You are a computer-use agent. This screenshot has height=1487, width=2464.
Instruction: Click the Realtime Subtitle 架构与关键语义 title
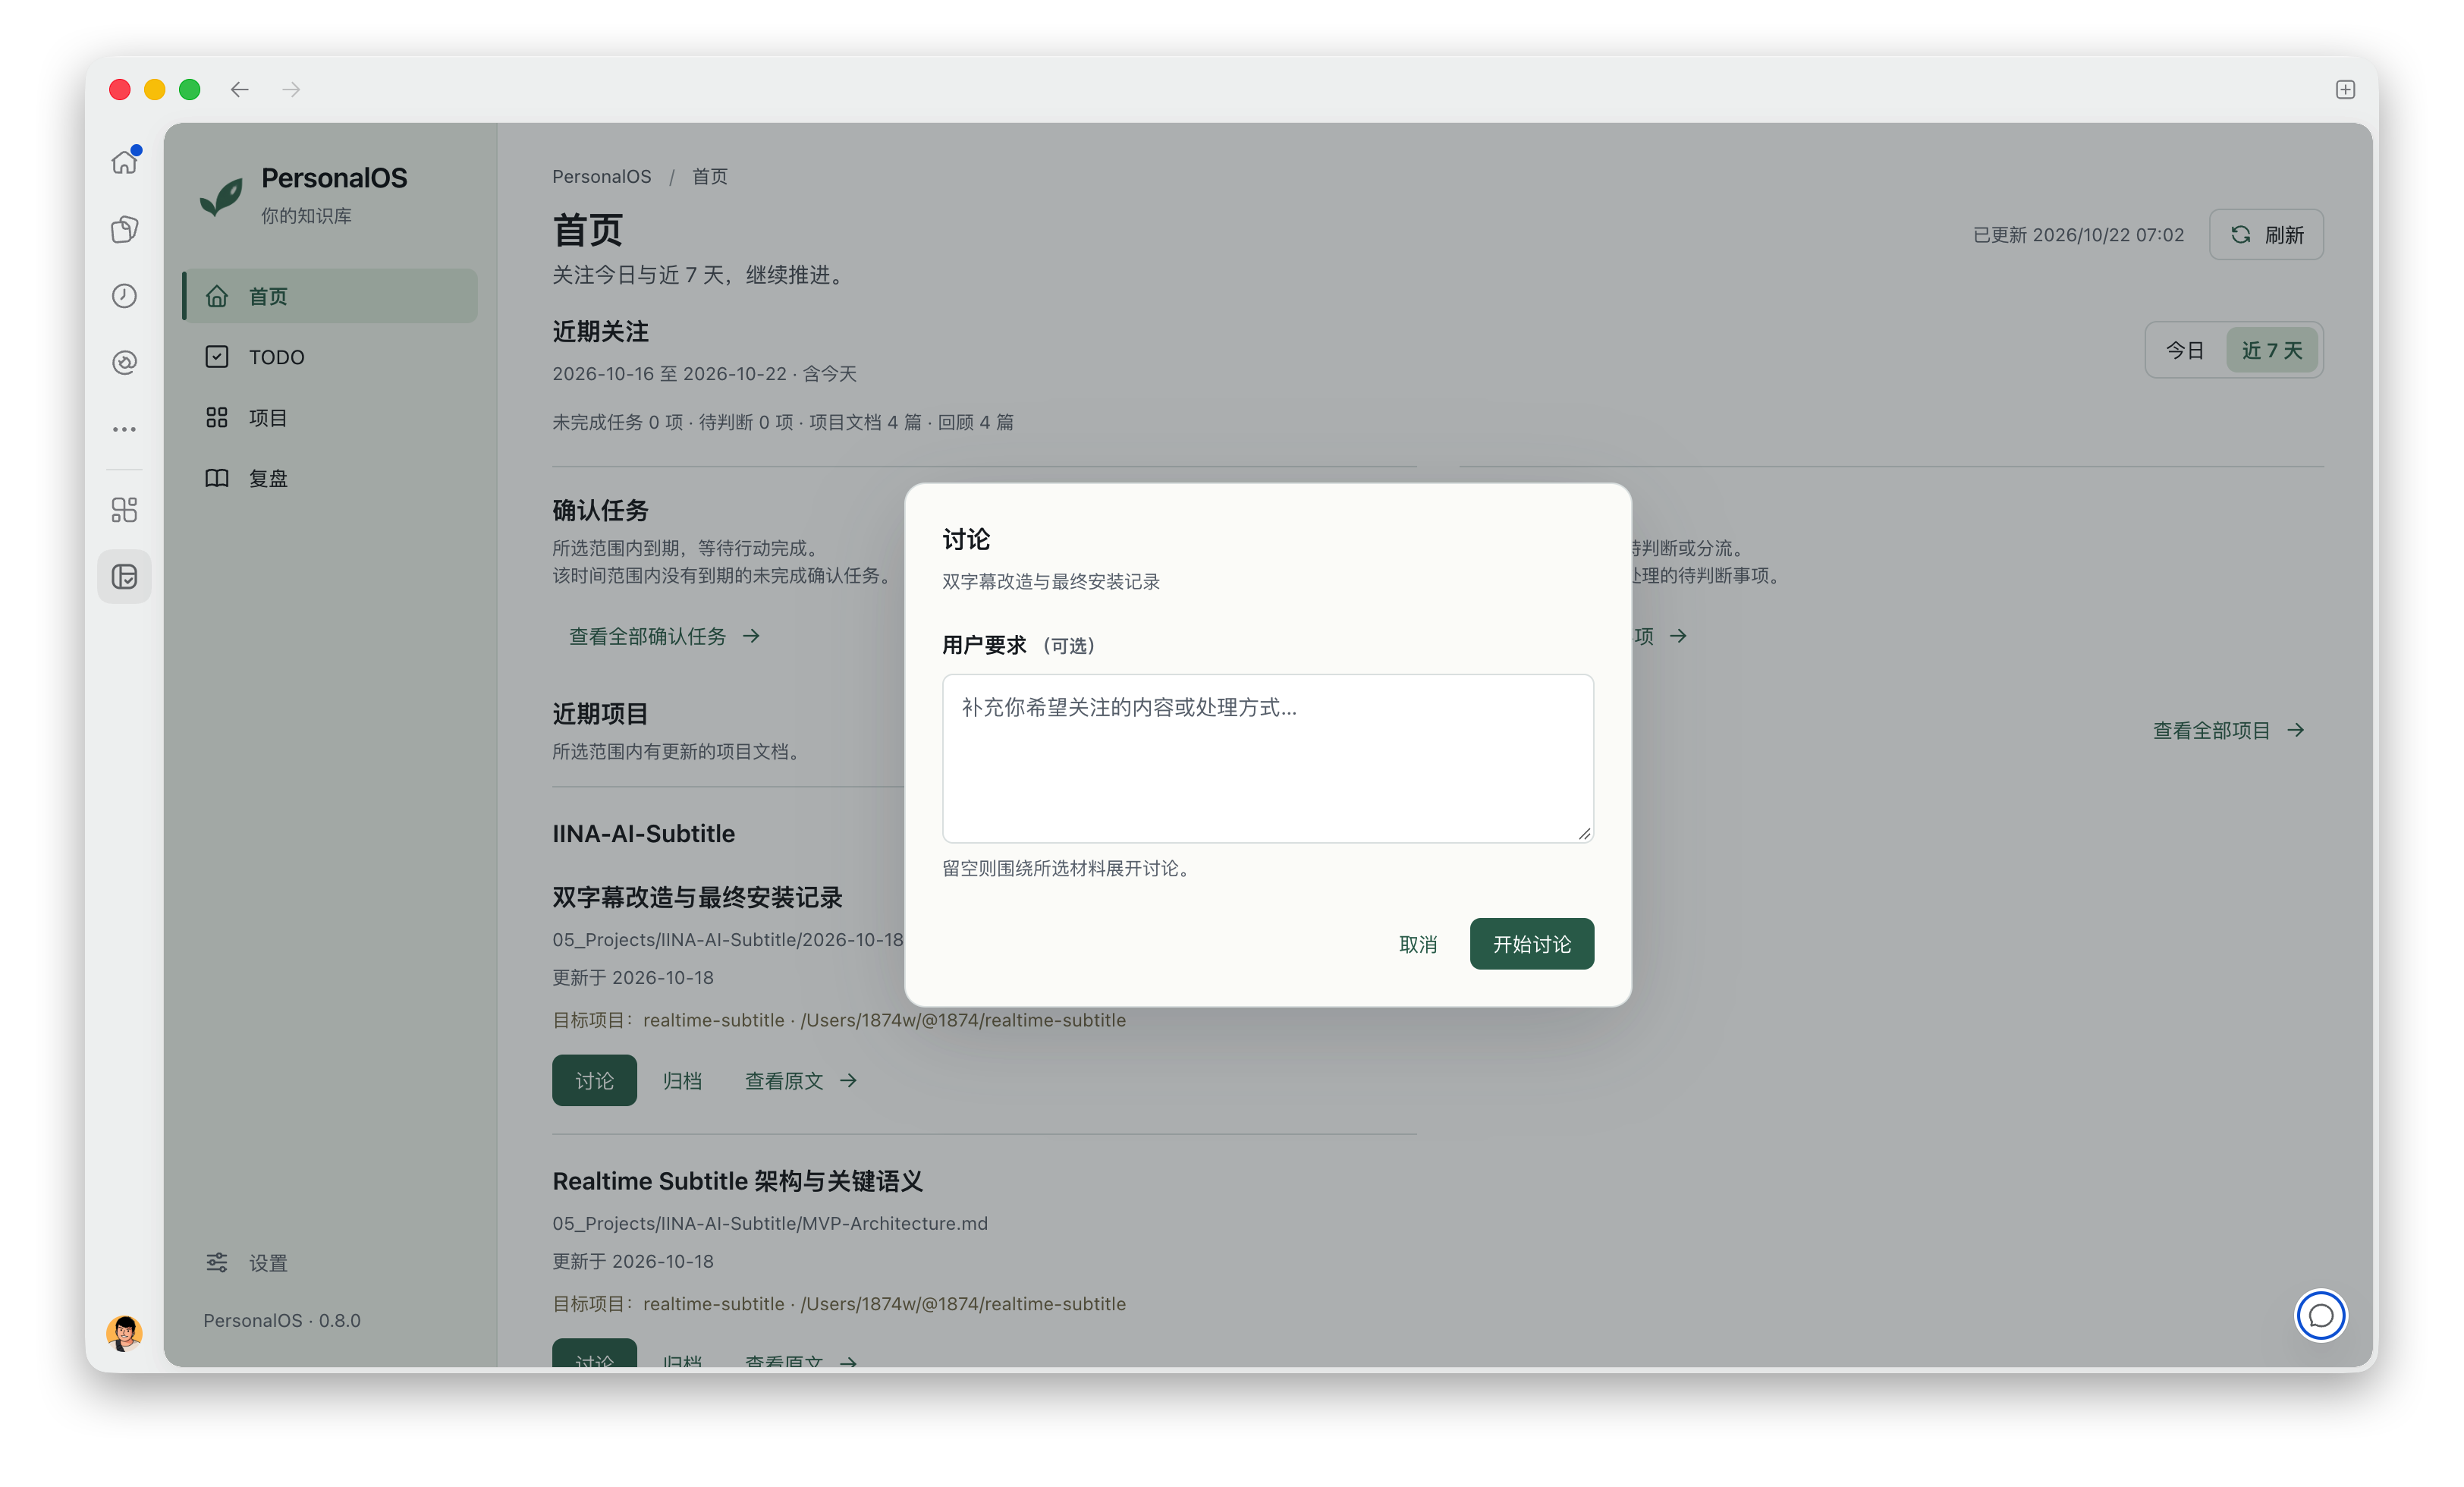(x=737, y=1182)
